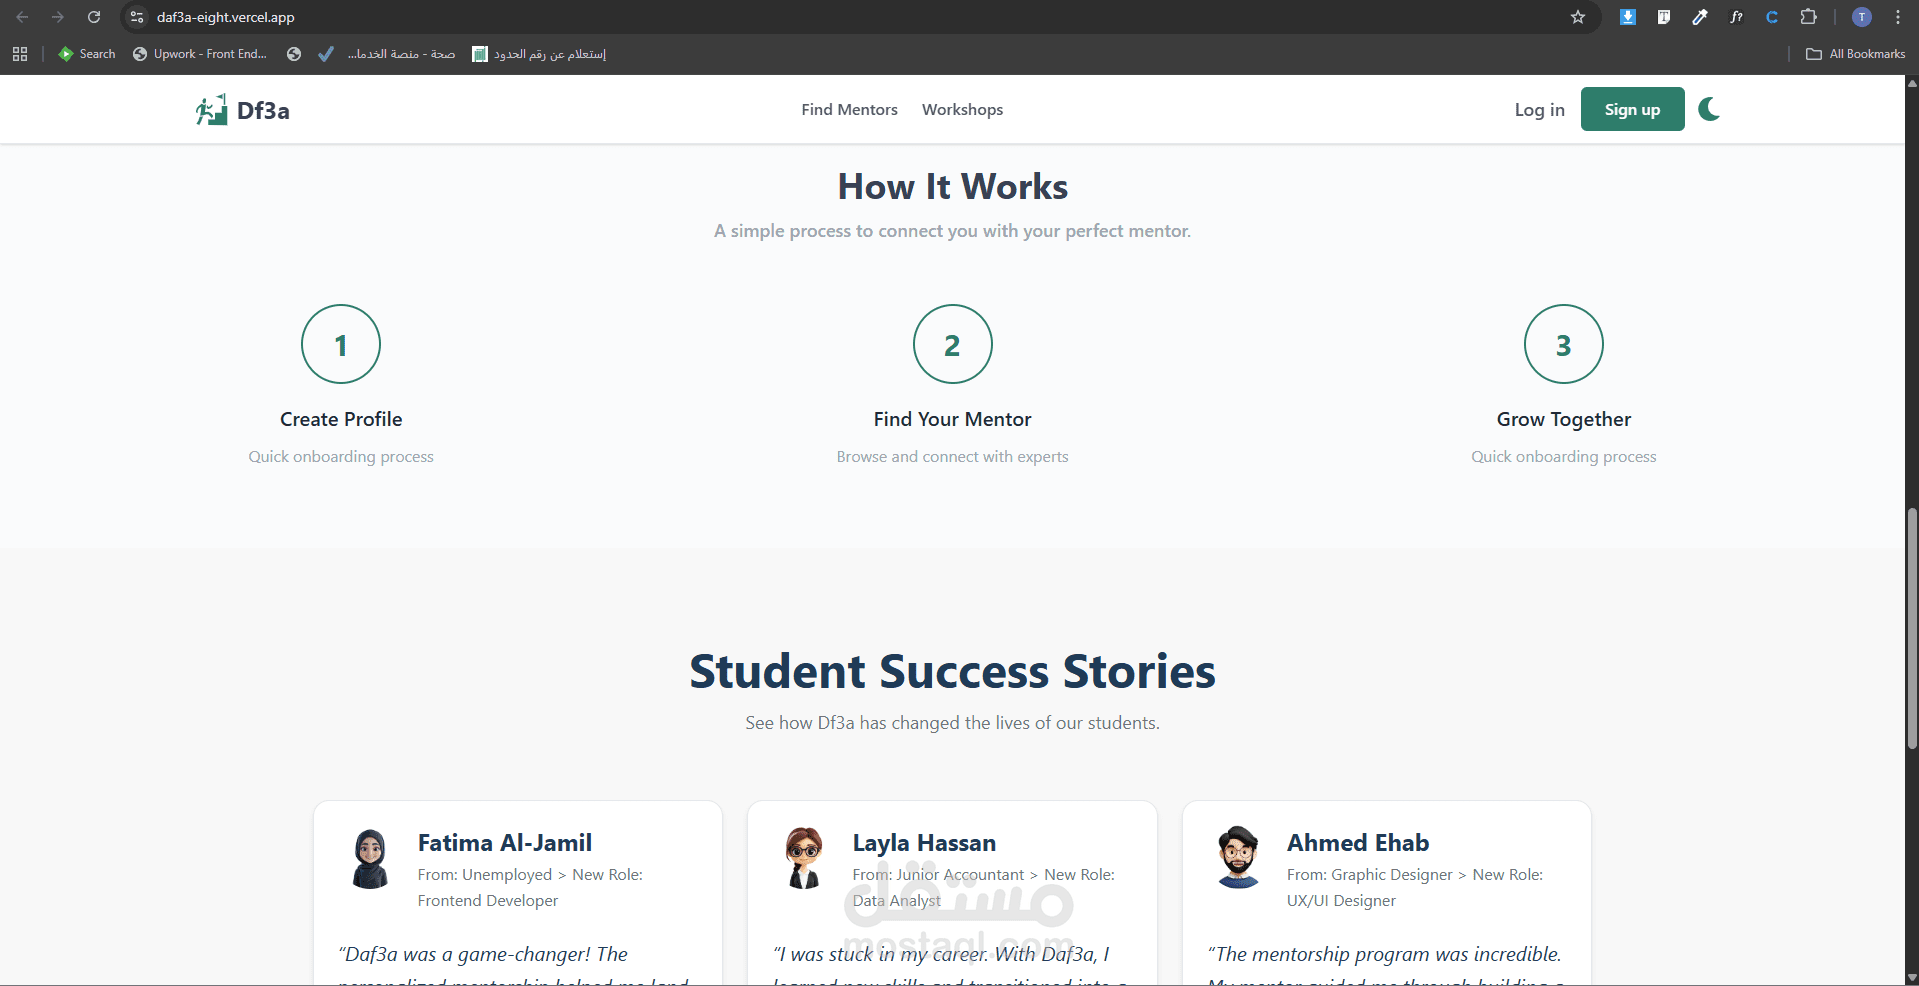Open the Workshops nav item
The width and height of the screenshot is (1919, 986).
(962, 110)
